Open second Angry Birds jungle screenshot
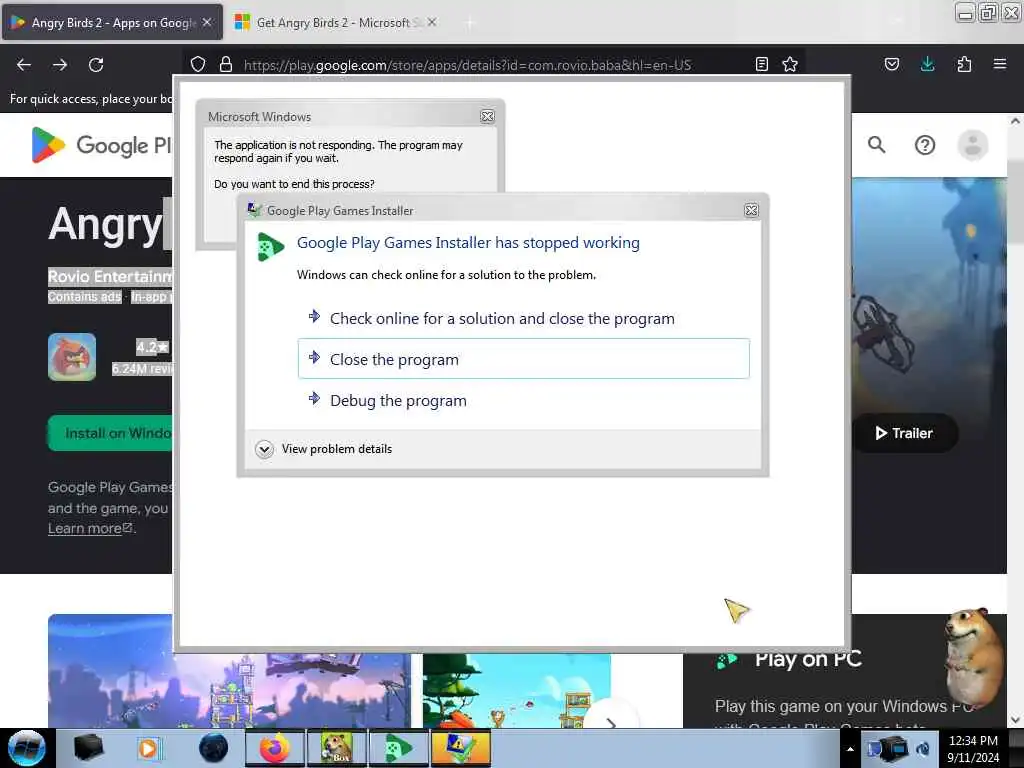Viewport: 1024px width, 768px height. point(517,690)
